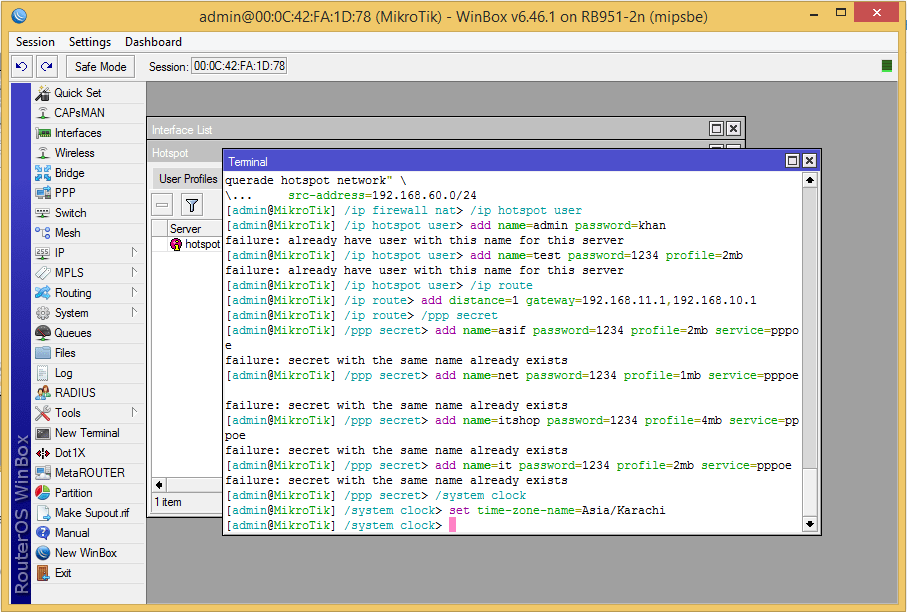This screenshot has width=908, height=613.
Task: Open the Queues sidebar entry
Action: [x=73, y=333]
